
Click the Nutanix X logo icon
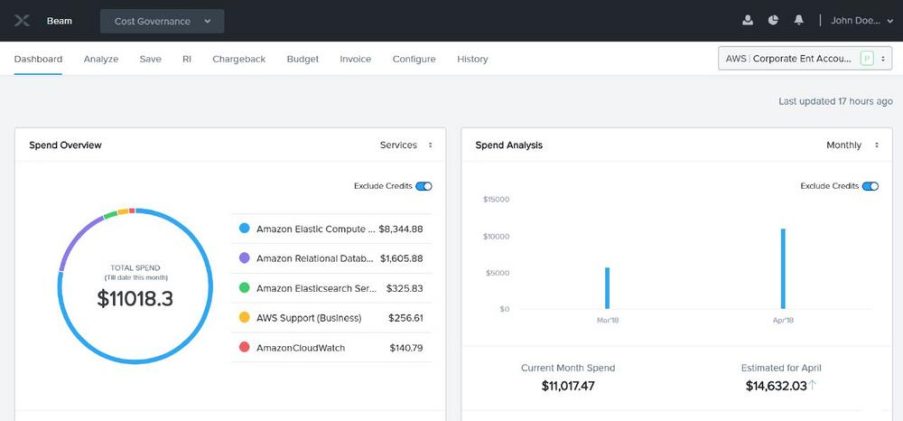(20, 20)
